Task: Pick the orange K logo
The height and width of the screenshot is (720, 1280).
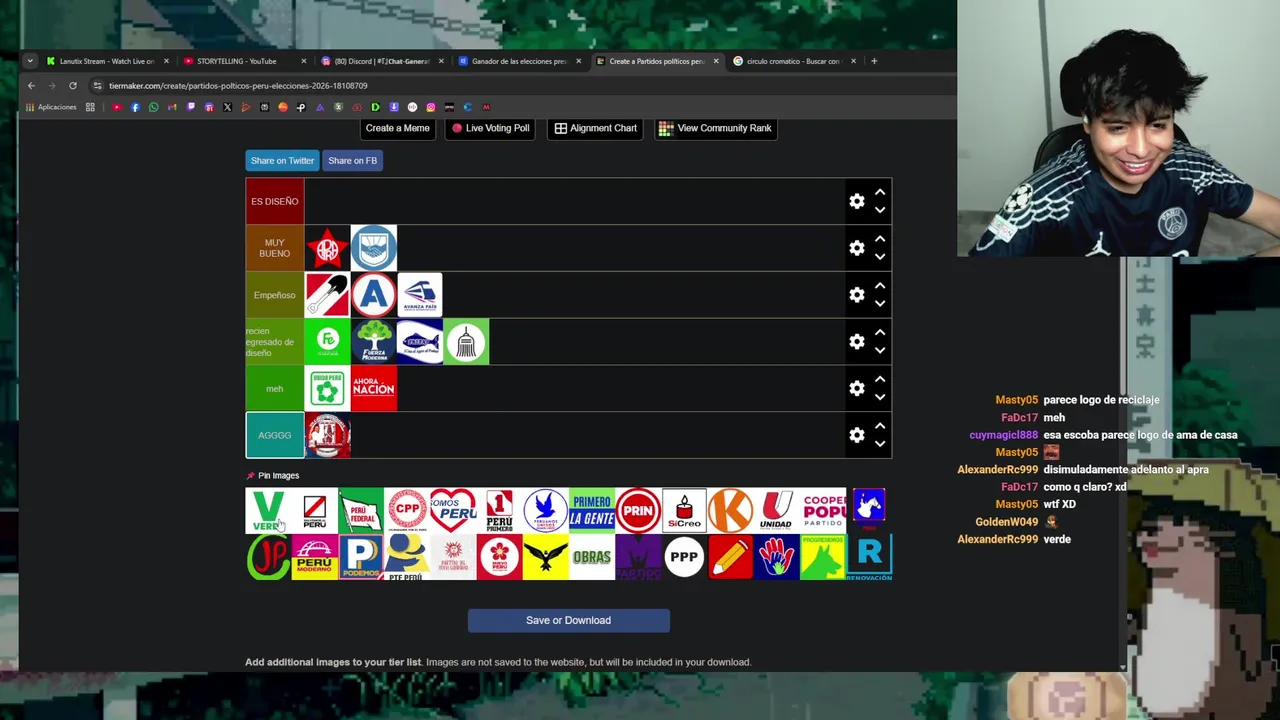Action: [x=730, y=510]
